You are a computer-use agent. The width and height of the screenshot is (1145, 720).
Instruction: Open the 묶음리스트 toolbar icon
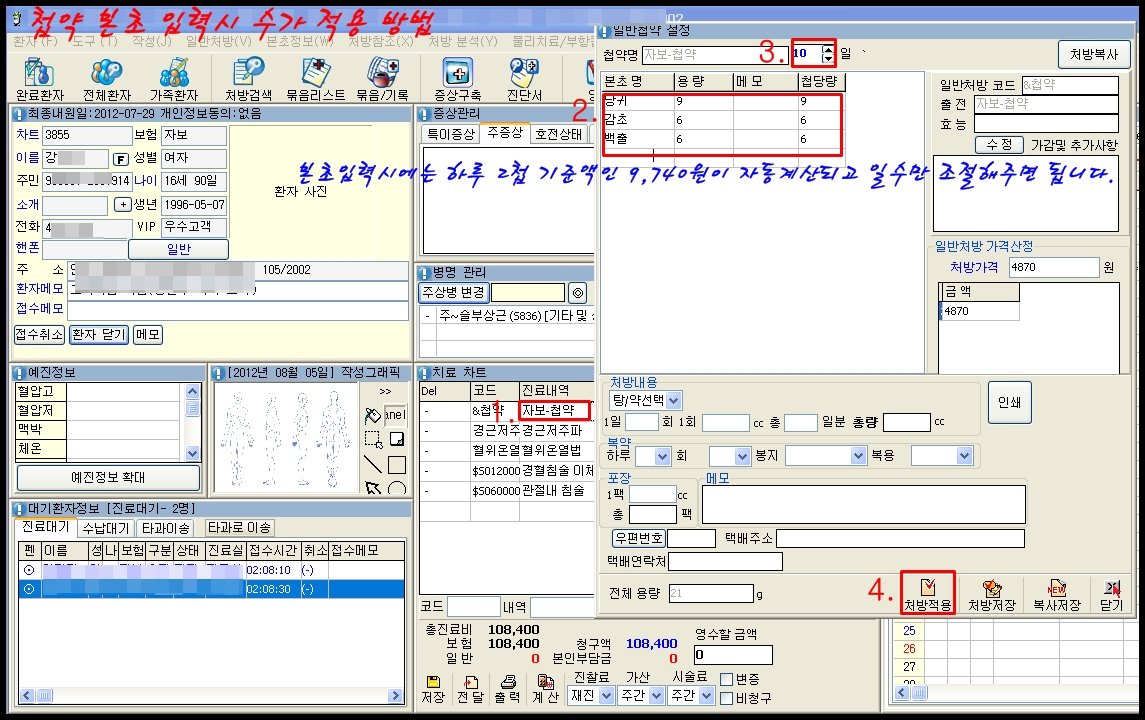point(315,77)
